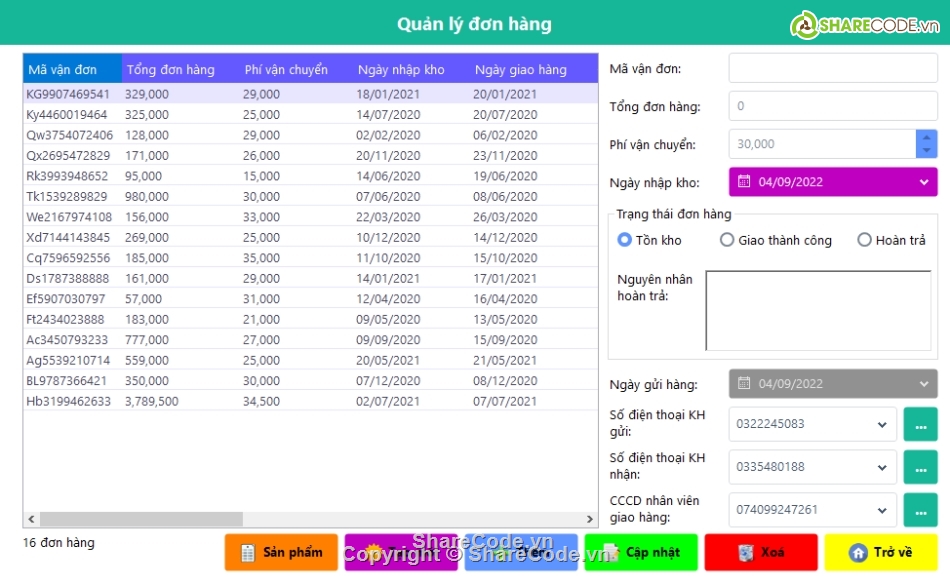Click the Cập nhật (update) button

click(641, 552)
